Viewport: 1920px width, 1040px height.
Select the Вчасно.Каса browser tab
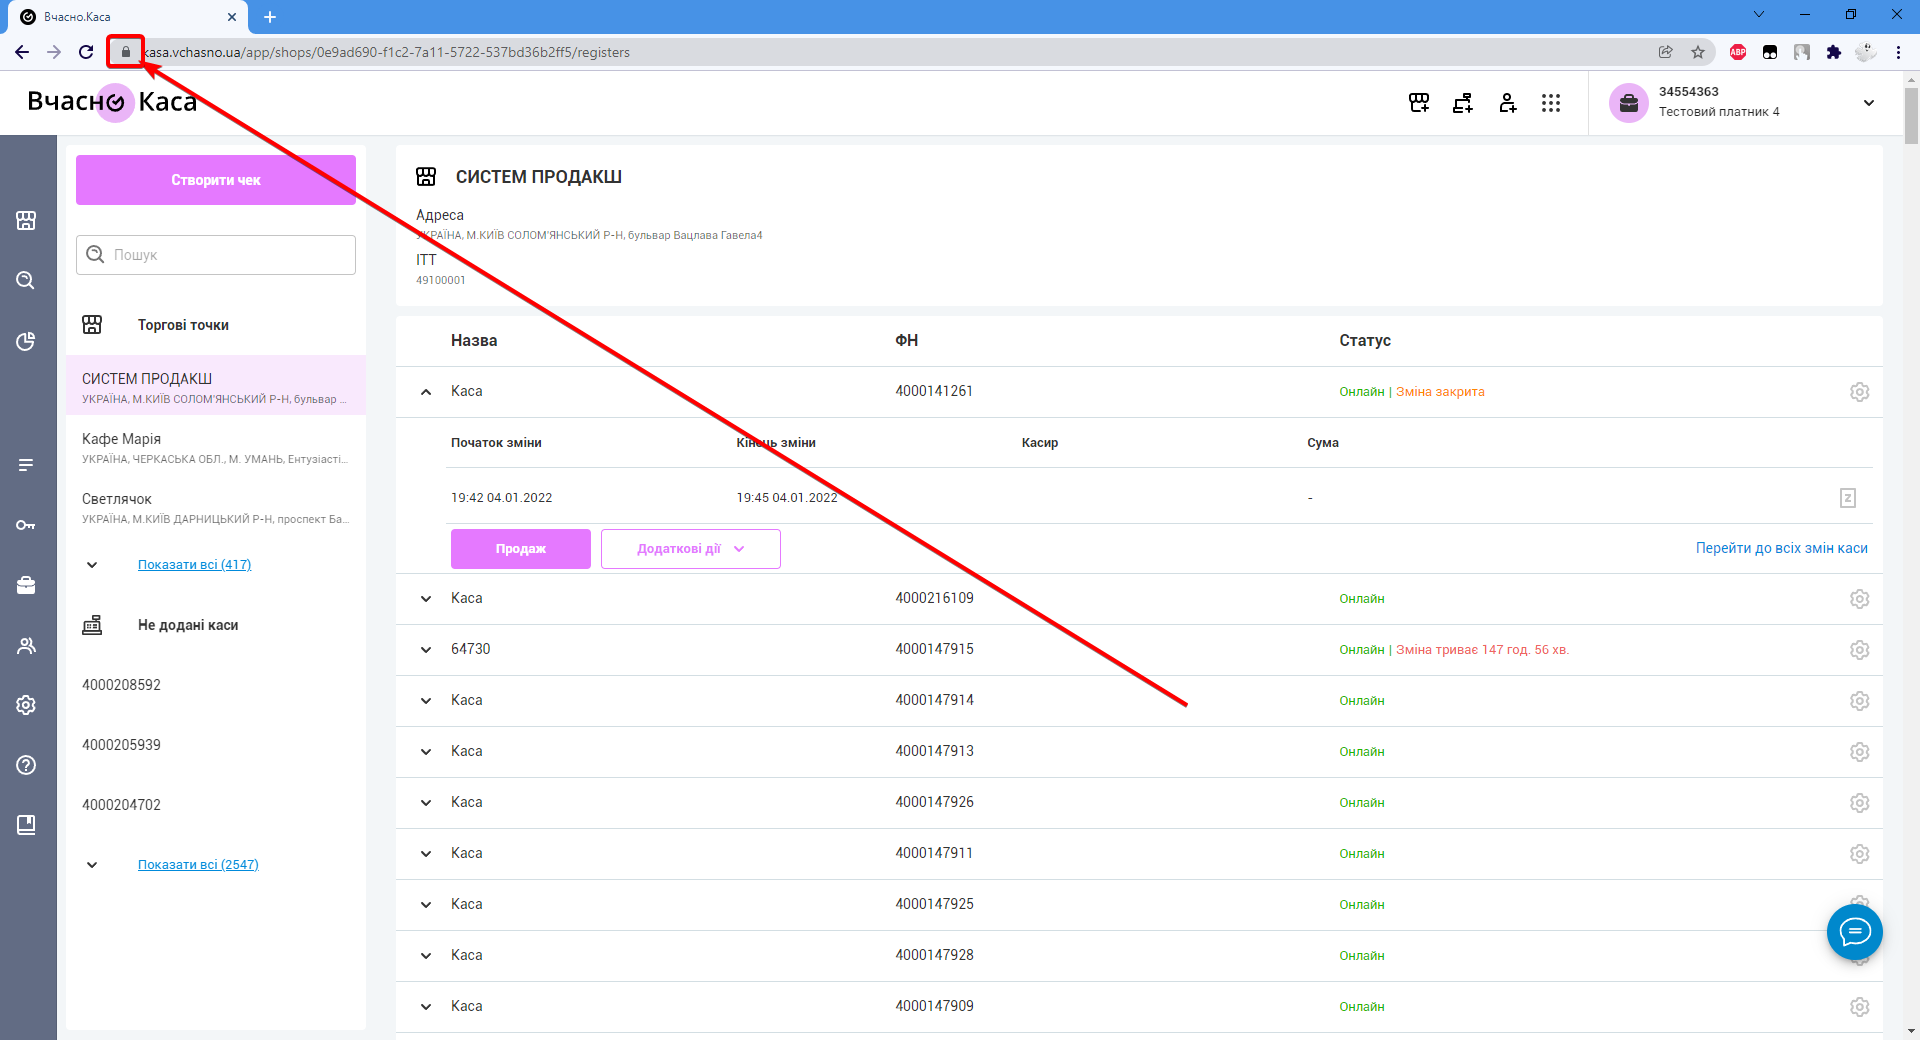click(x=130, y=17)
